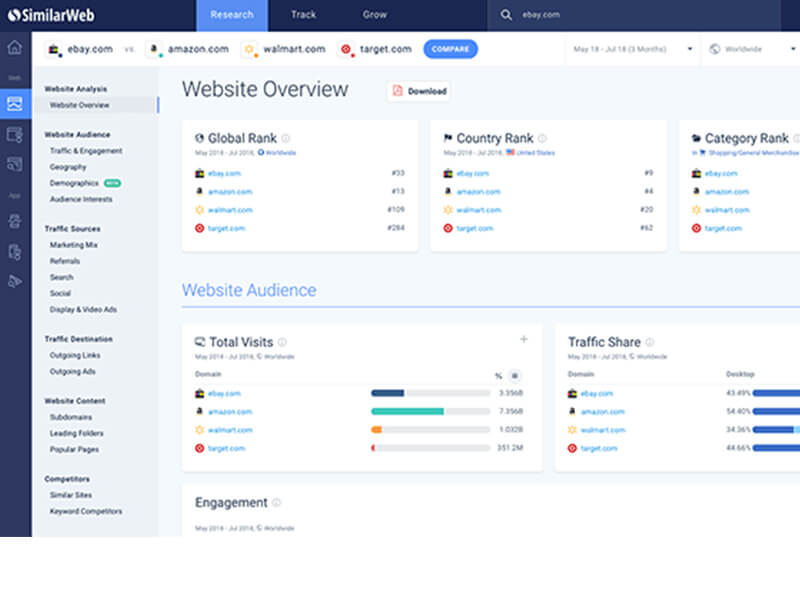Select the Research tab
The width and height of the screenshot is (800, 600).
[232, 15]
